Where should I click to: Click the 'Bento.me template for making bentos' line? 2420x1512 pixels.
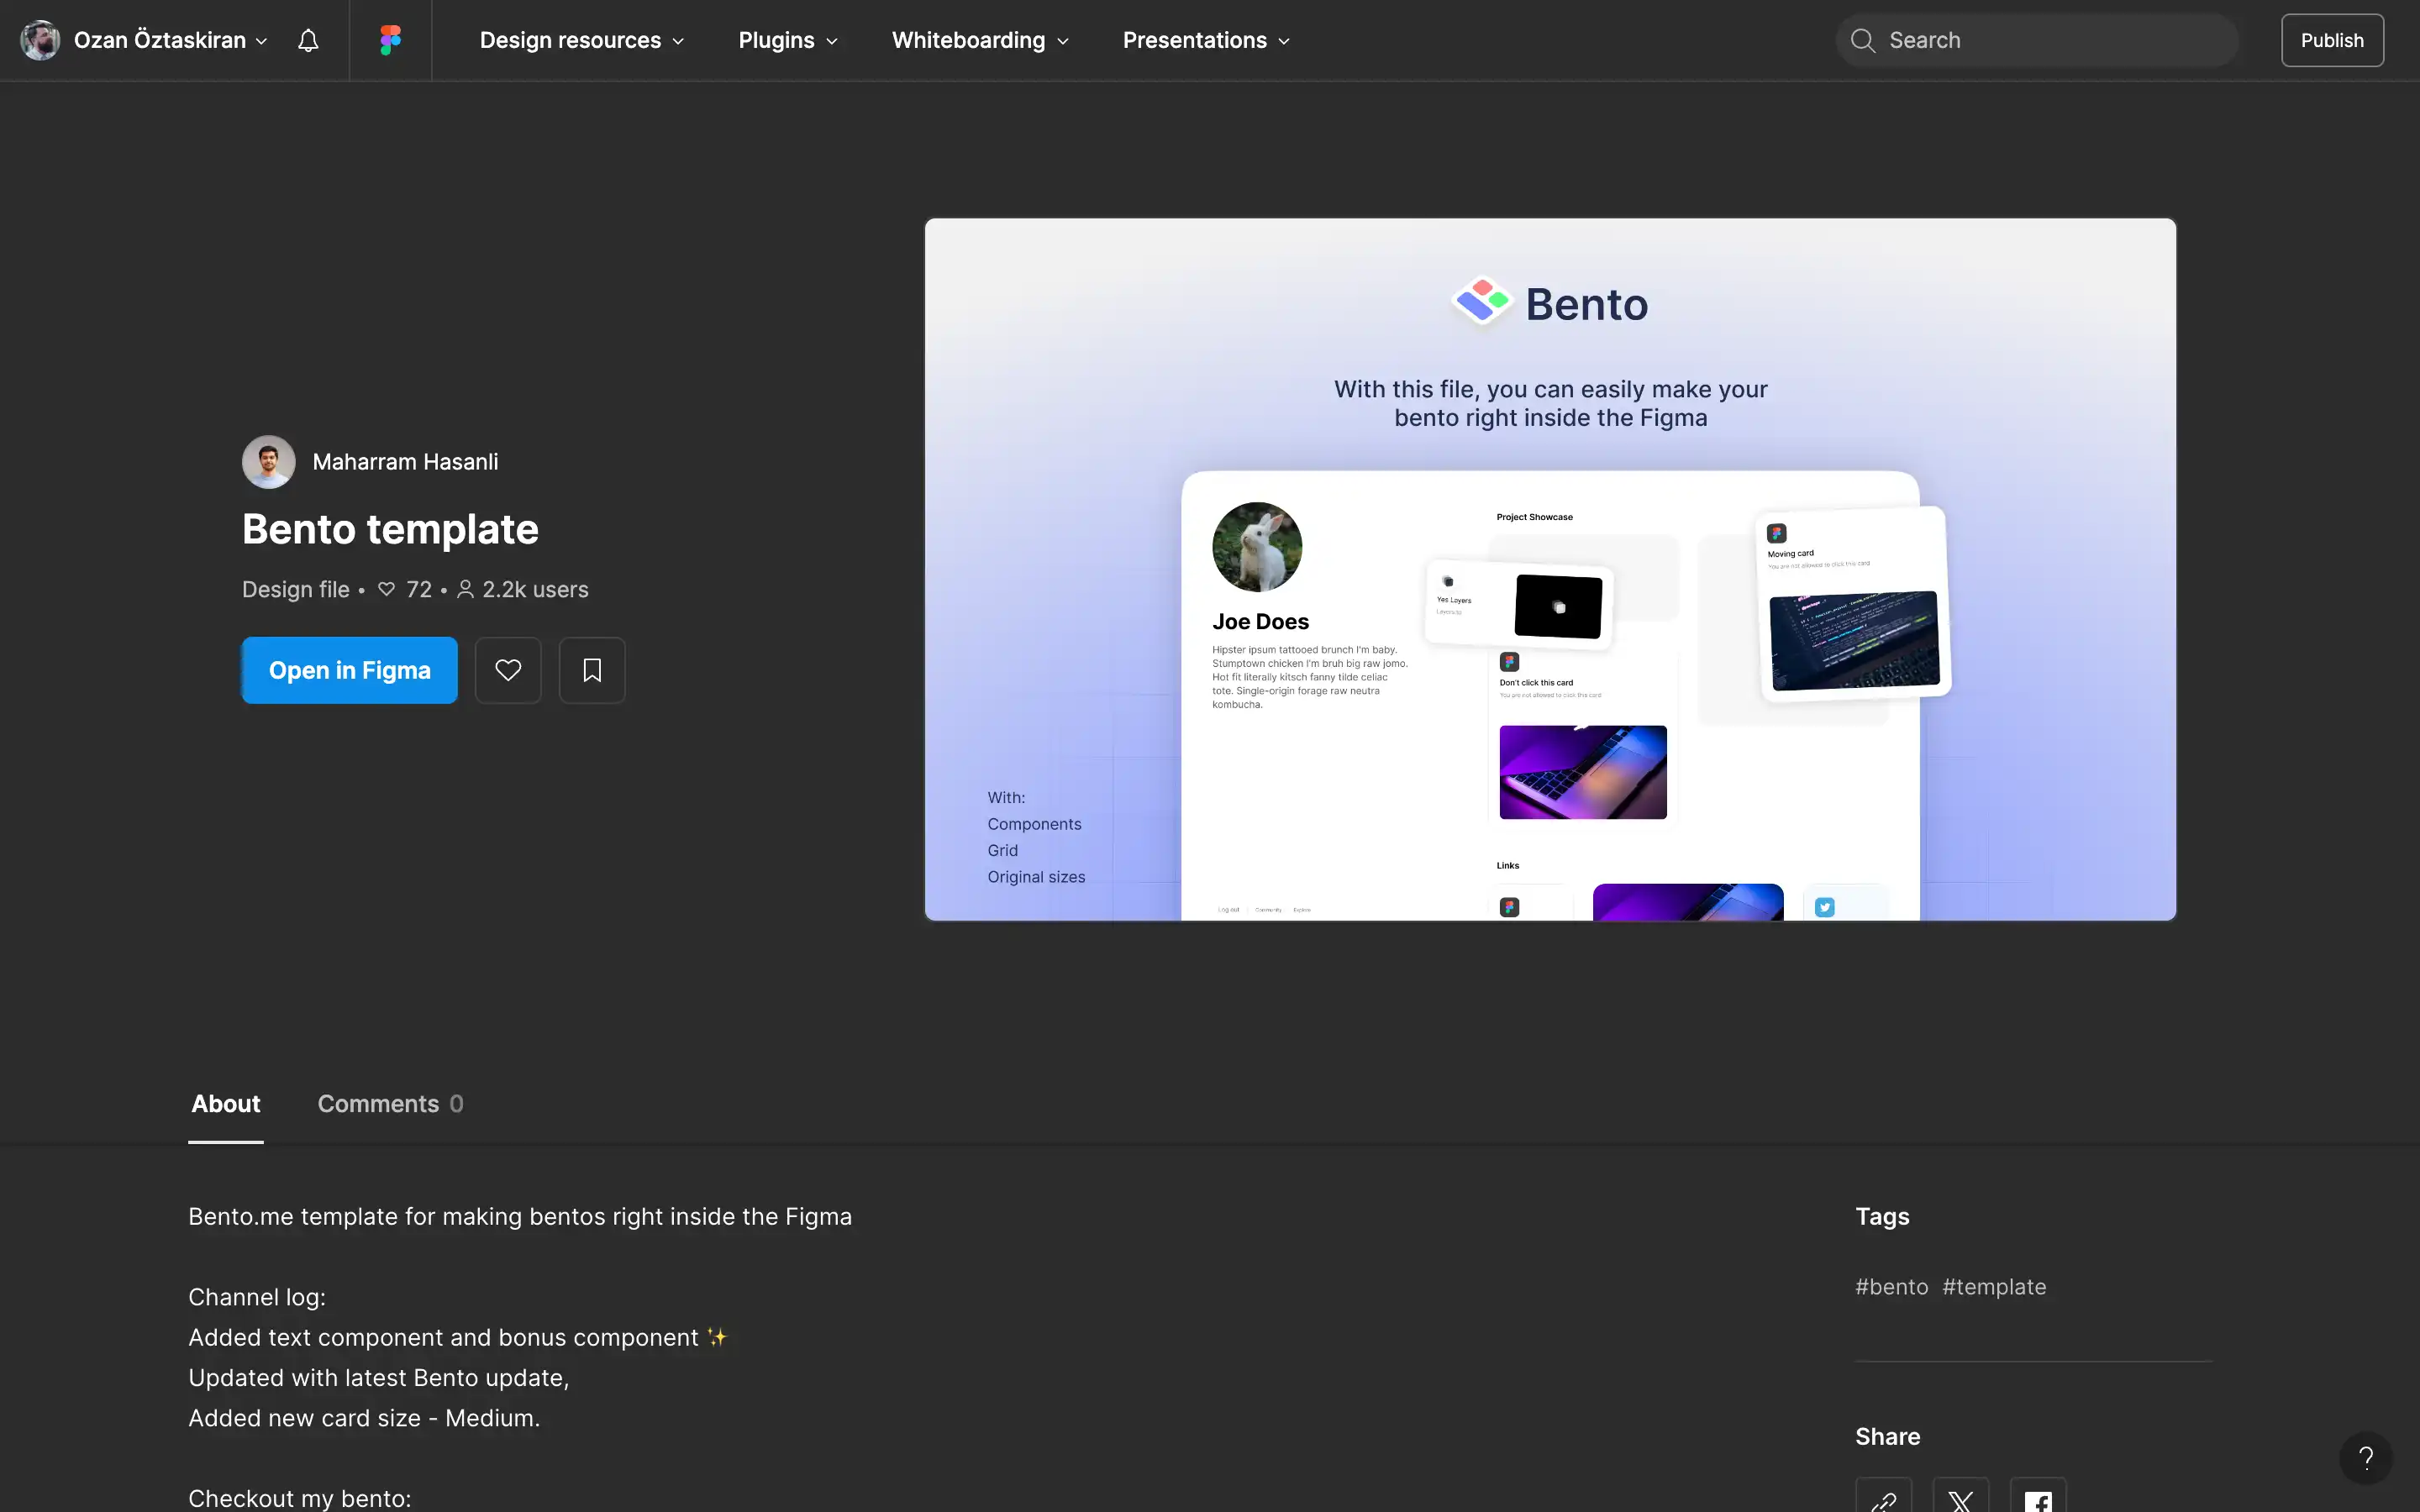click(520, 1216)
